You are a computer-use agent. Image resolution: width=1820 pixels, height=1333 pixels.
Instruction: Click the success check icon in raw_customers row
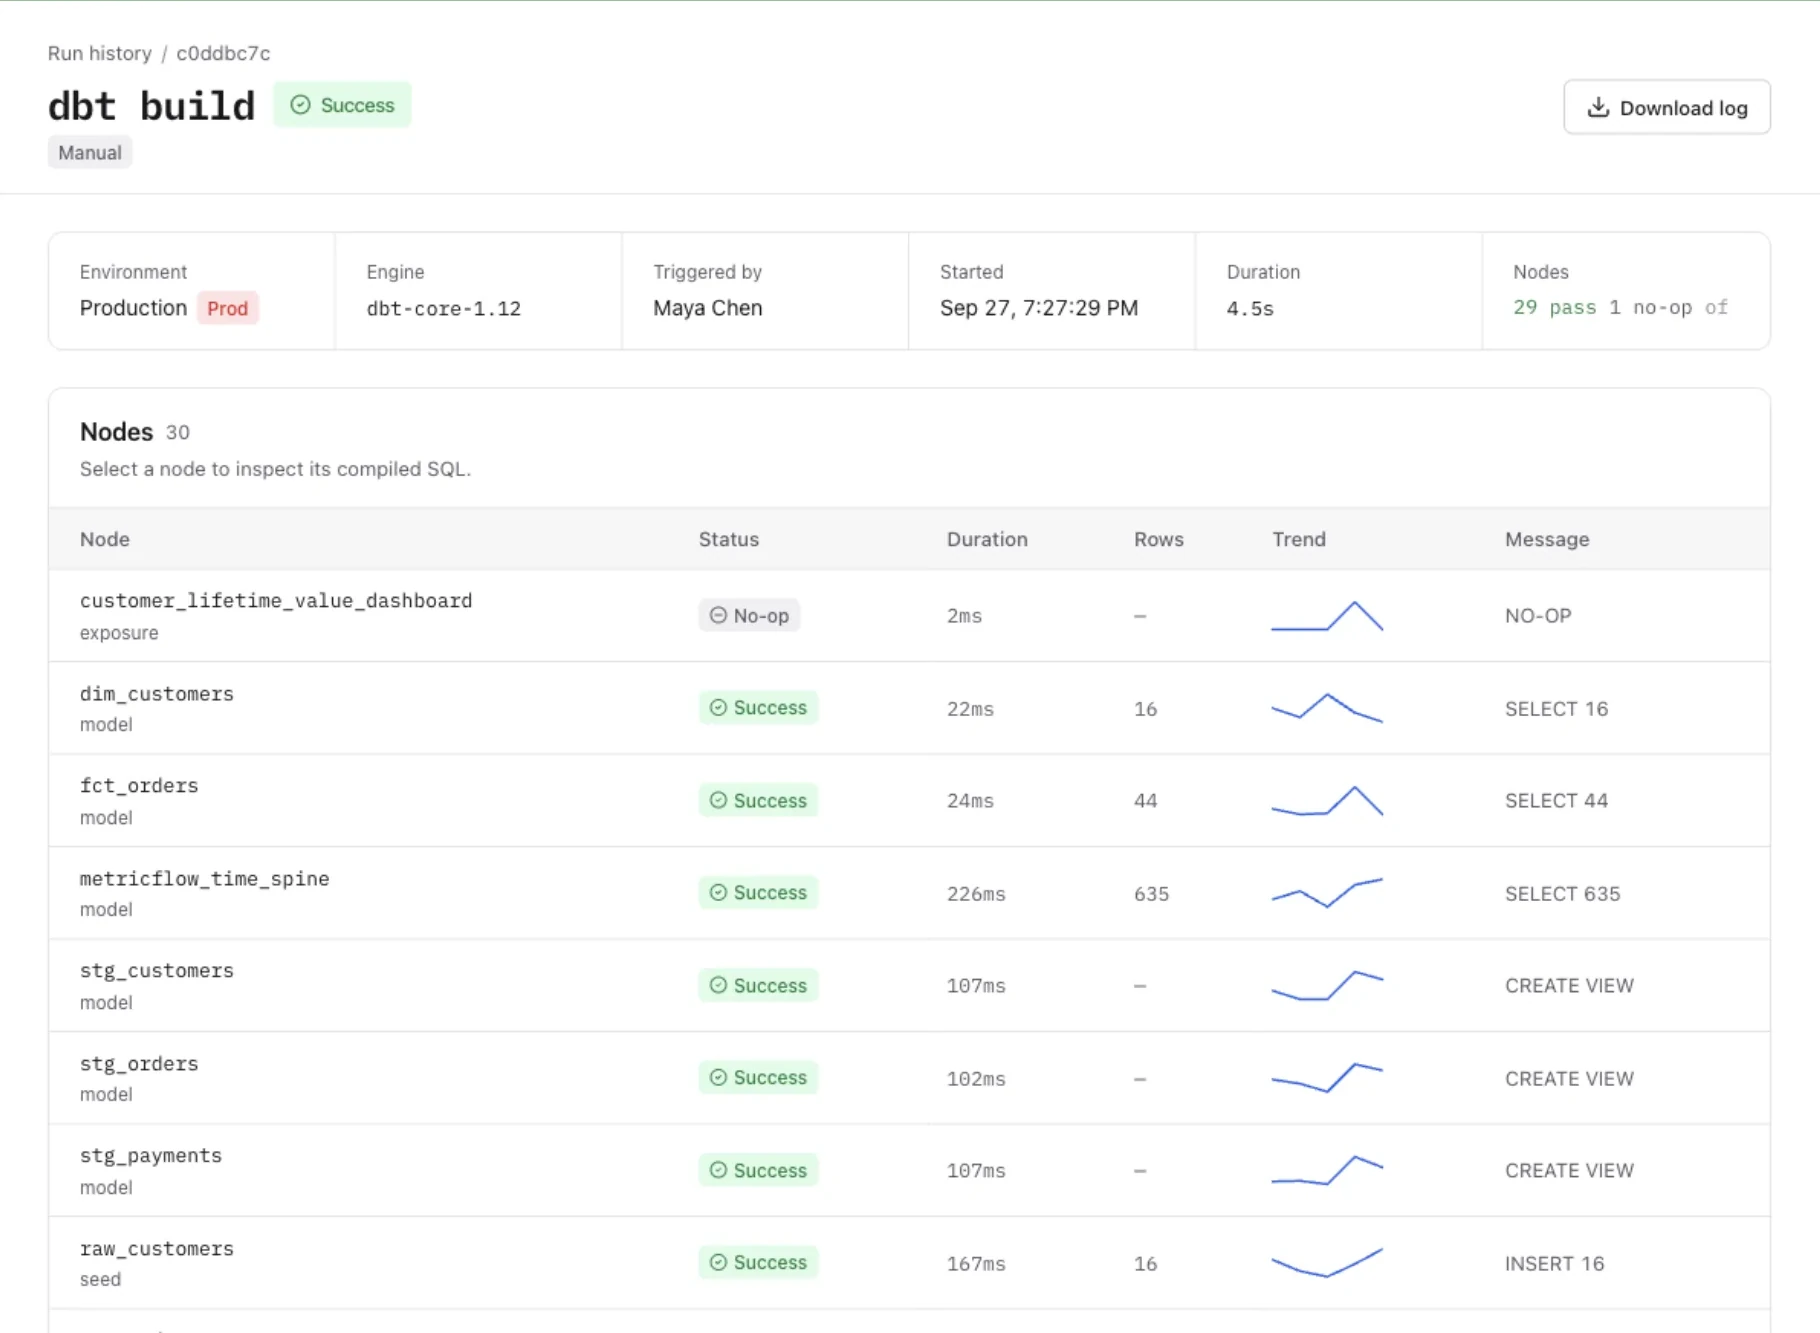click(718, 1262)
